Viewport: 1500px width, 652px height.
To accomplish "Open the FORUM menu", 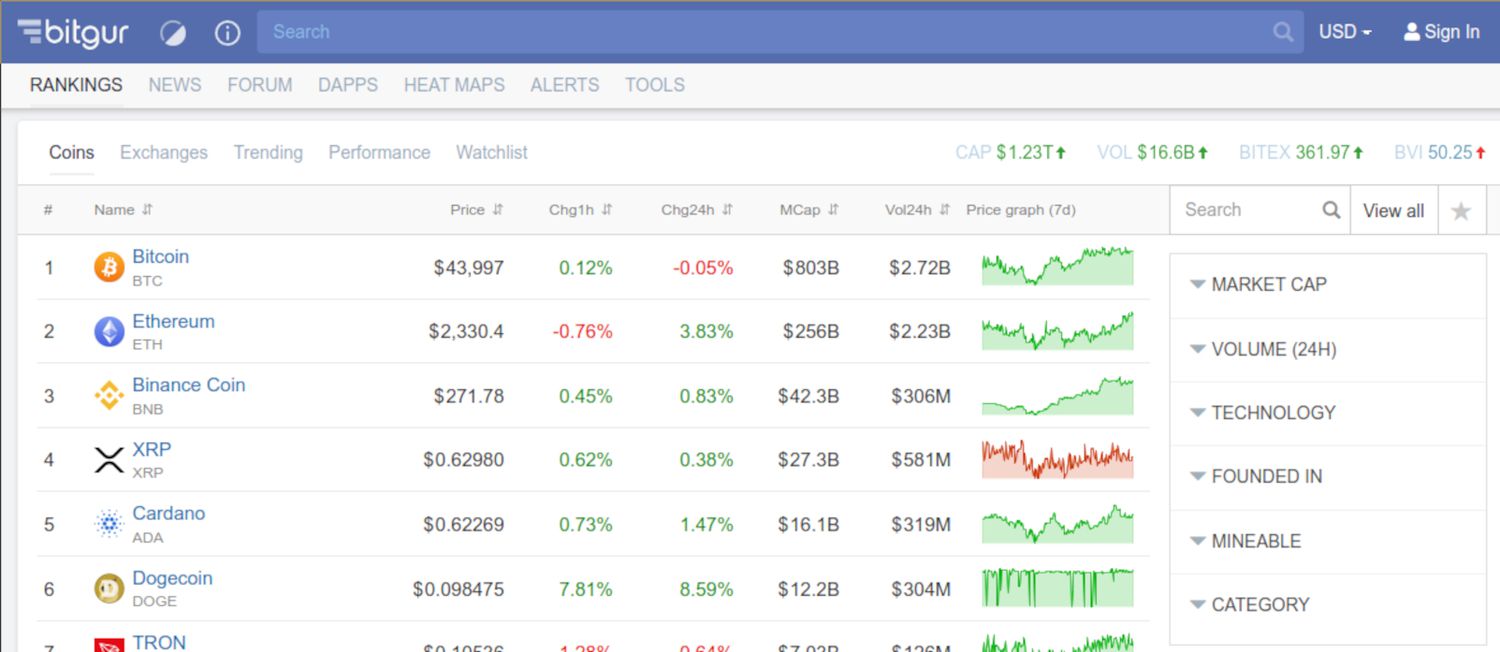I will 260,85.
